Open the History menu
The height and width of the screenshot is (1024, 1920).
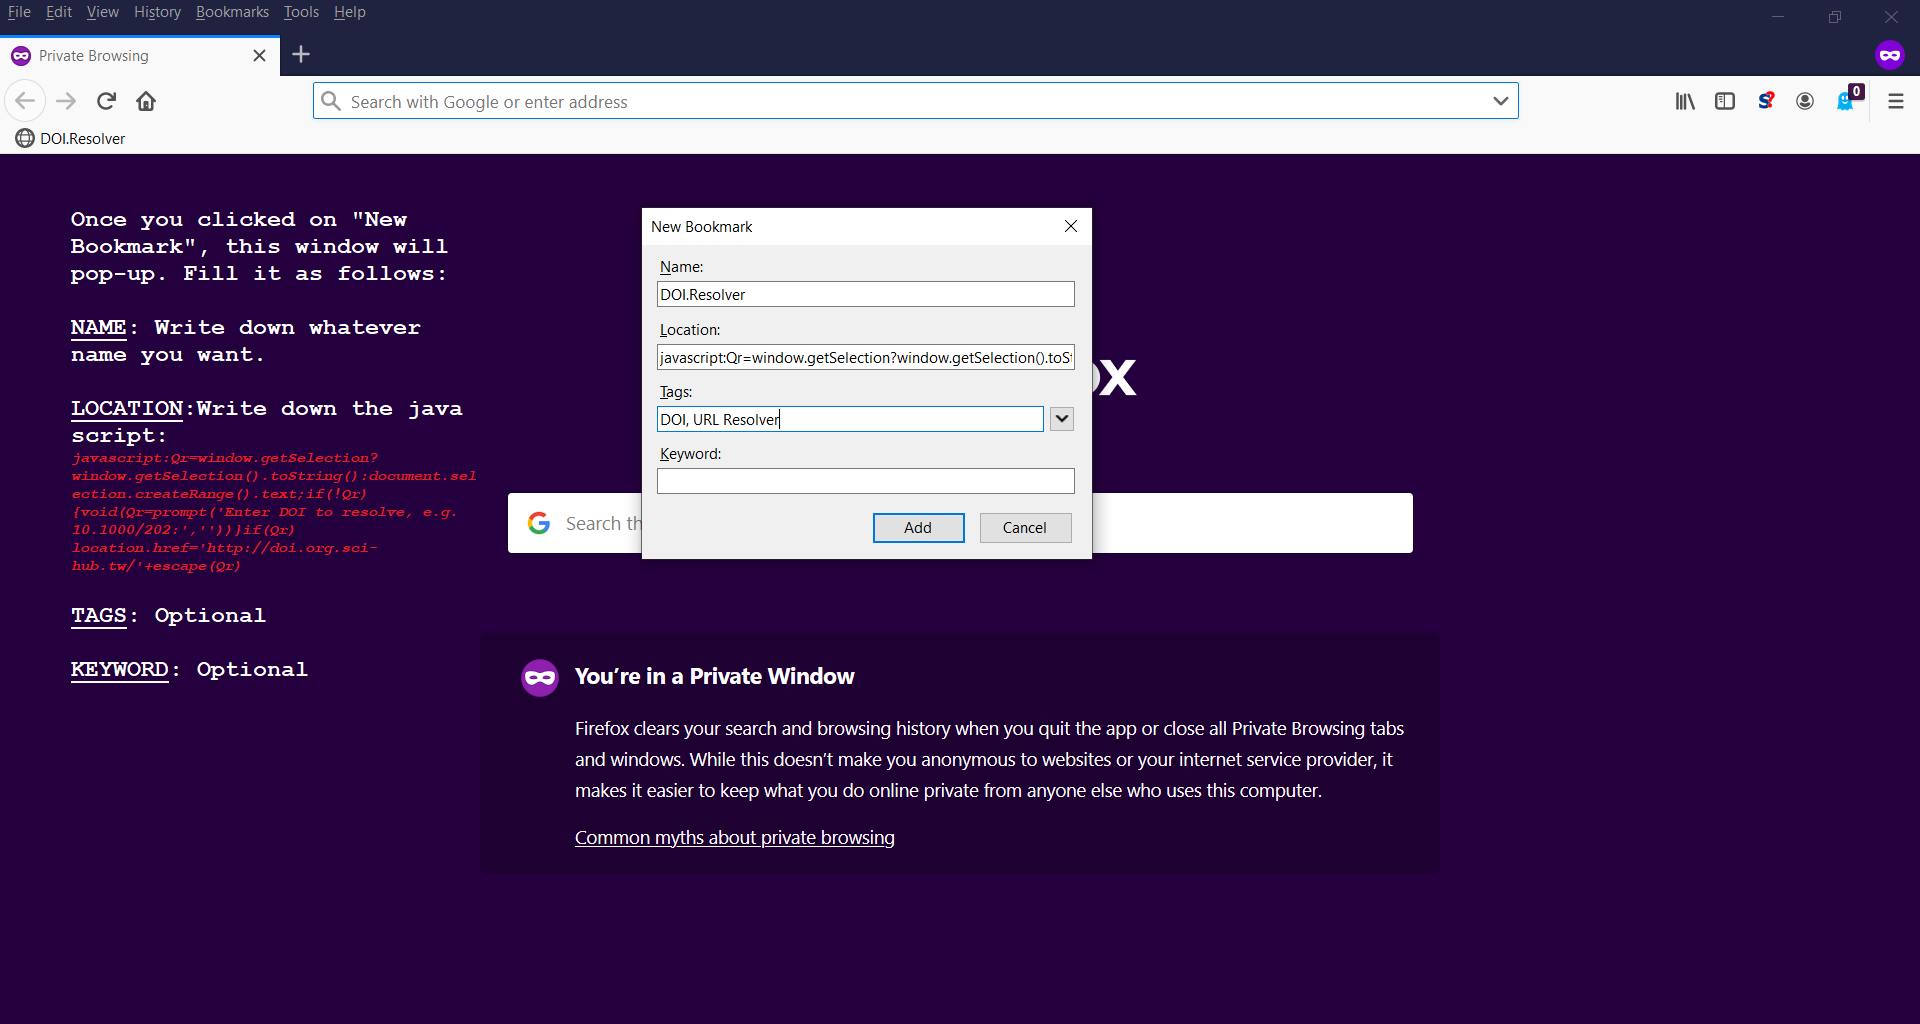pyautogui.click(x=157, y=12)
